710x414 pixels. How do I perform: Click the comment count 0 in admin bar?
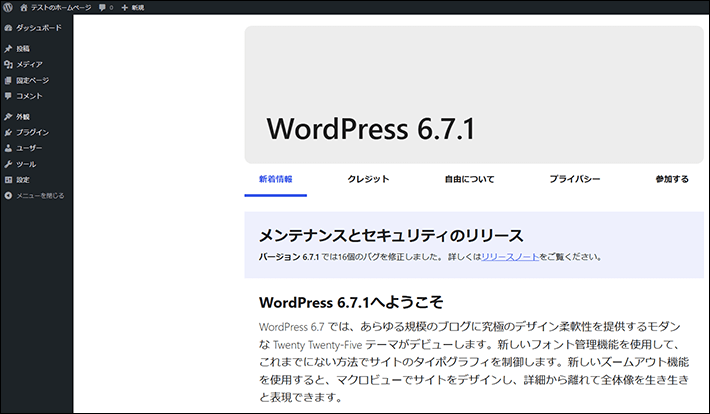click(x=111, y=8)
